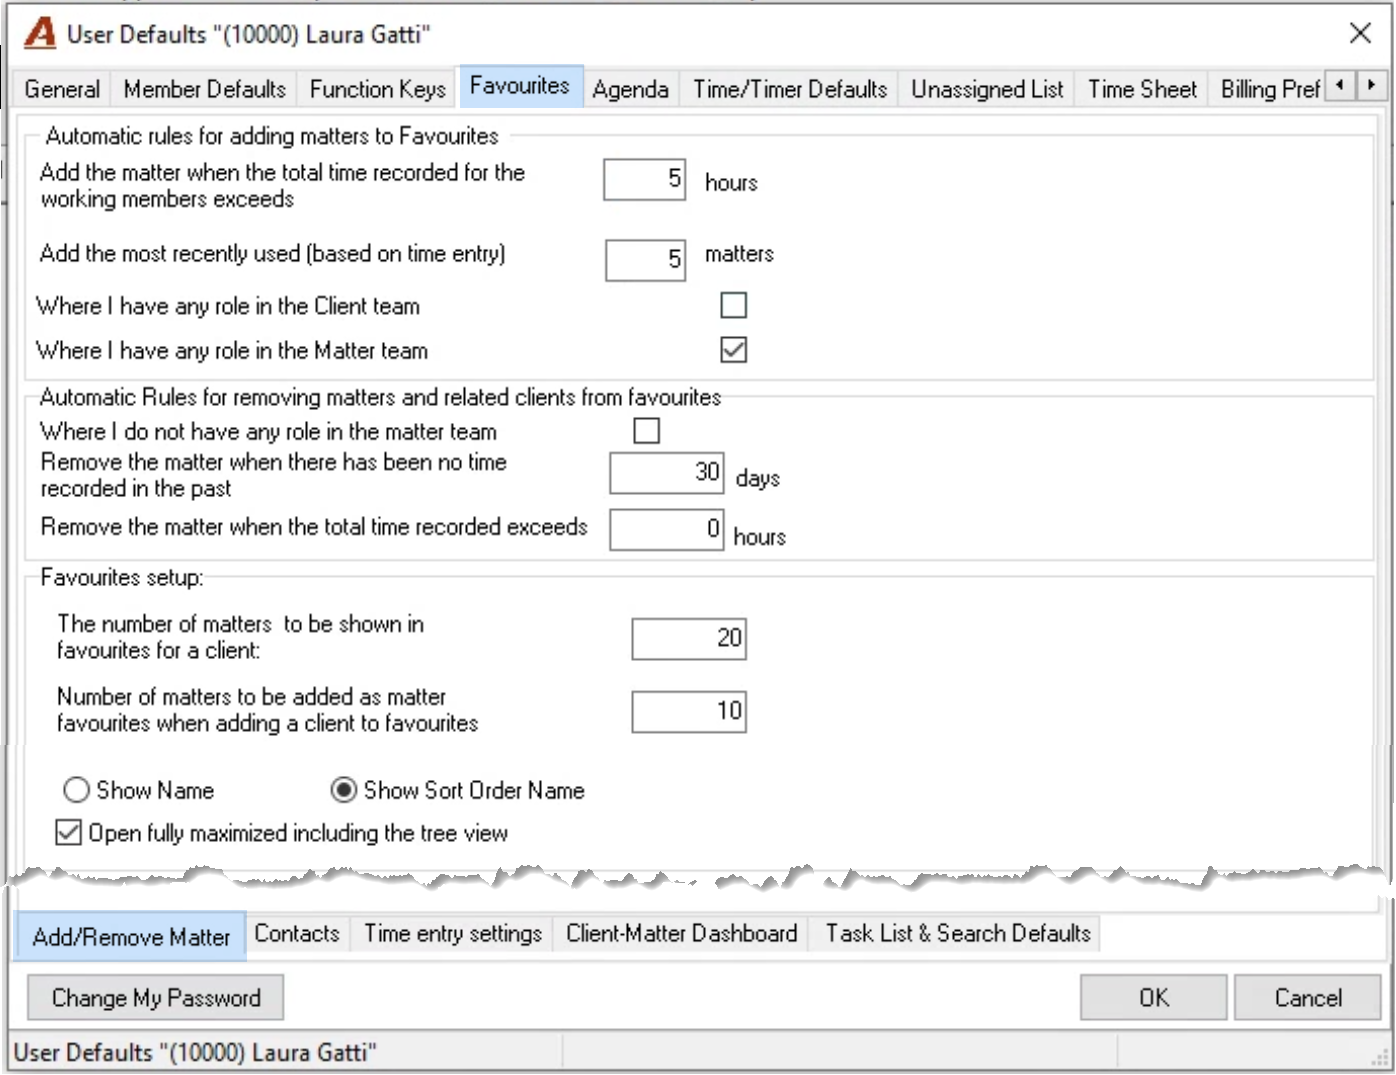Viewport: 1396px width, 1075px height.
Task: Tick no role in matter team checkbox
Action: coord(647,431)
